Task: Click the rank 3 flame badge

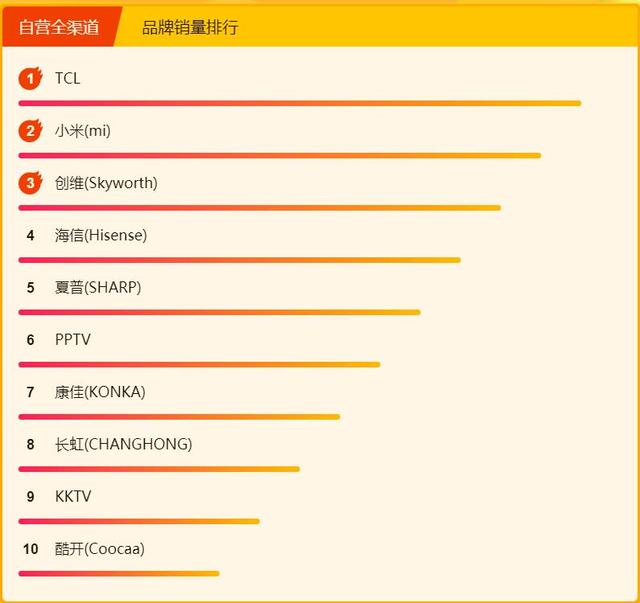Action: point(30,183)
